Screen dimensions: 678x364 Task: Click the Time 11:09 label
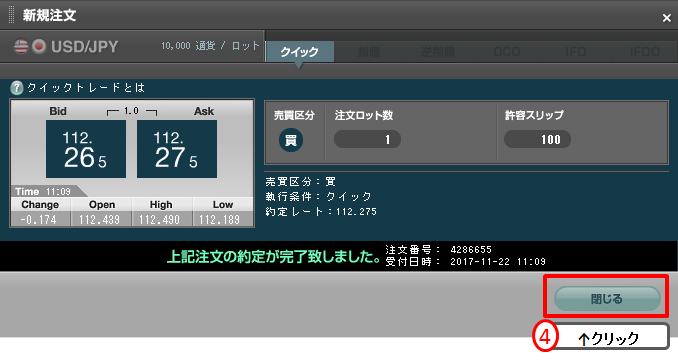pos(43,191)
